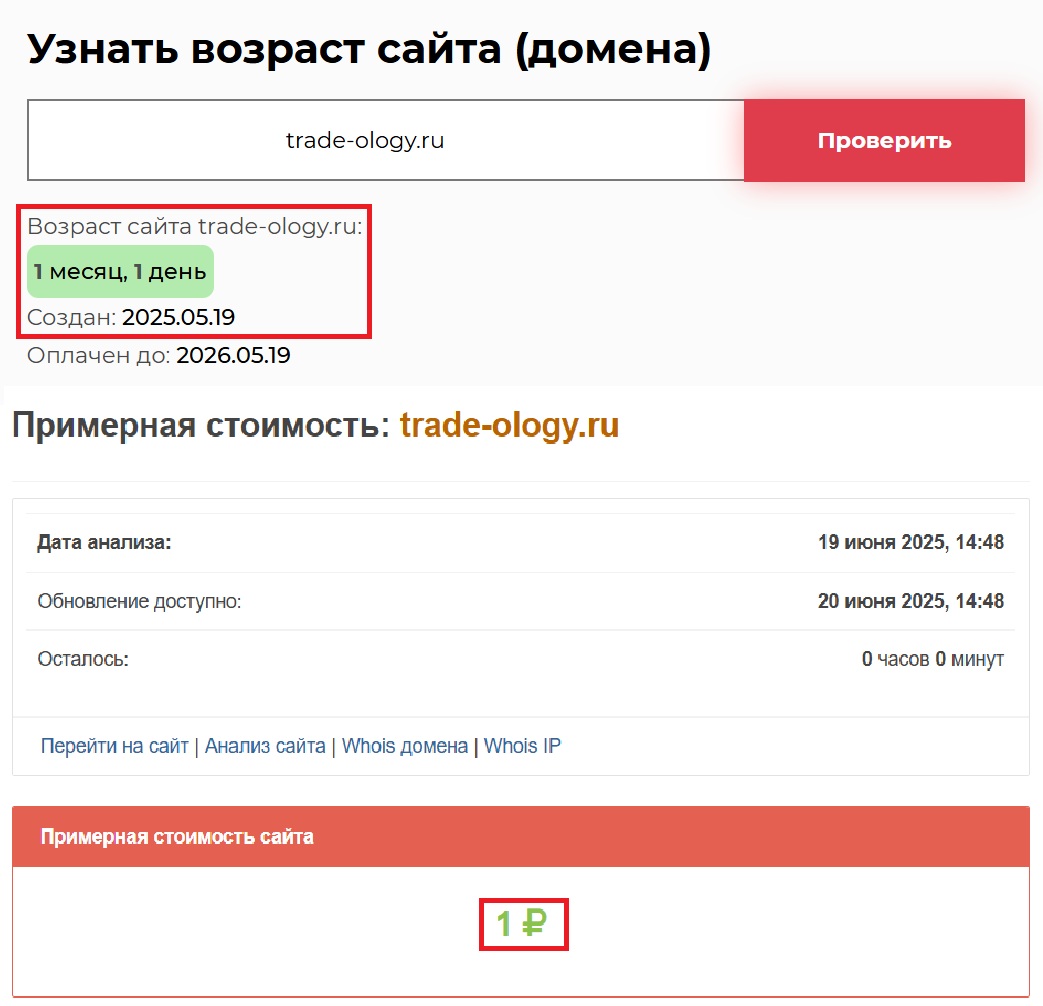This screenshot has height=1006, width=1043.
Task: Select the 0 часов 0 минут value
Action: [932, 660]
